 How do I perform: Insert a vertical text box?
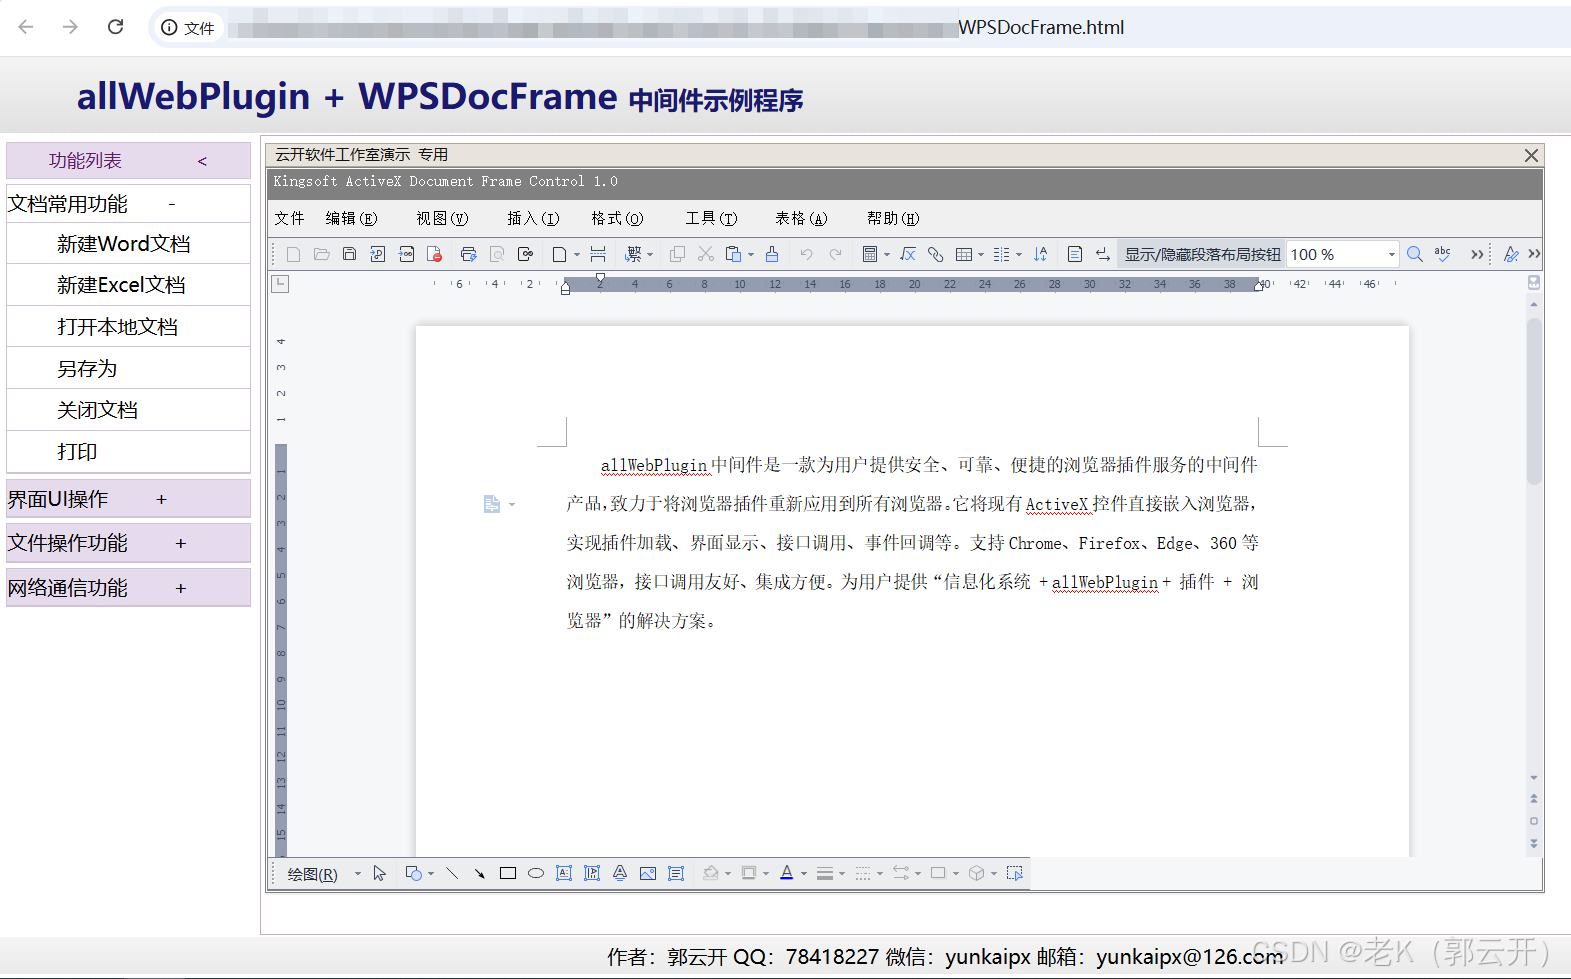coord(592,873)
